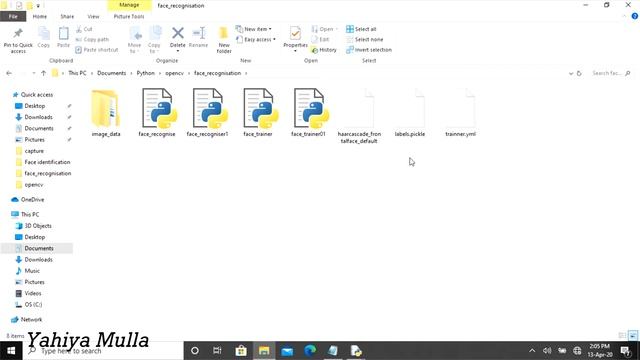Click the Copy path command

pyautogui.click(x=92, y=40)
